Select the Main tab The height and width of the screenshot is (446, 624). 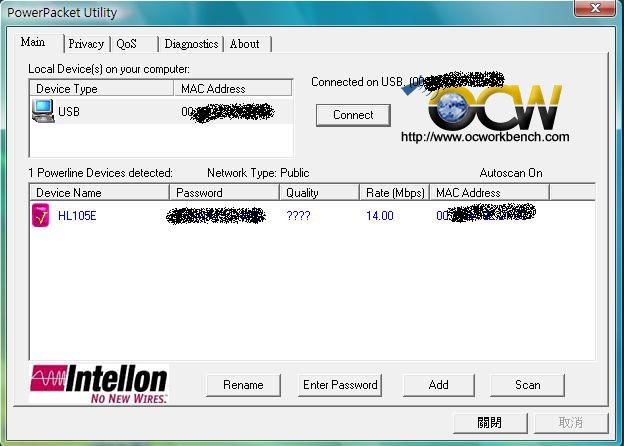39,42
